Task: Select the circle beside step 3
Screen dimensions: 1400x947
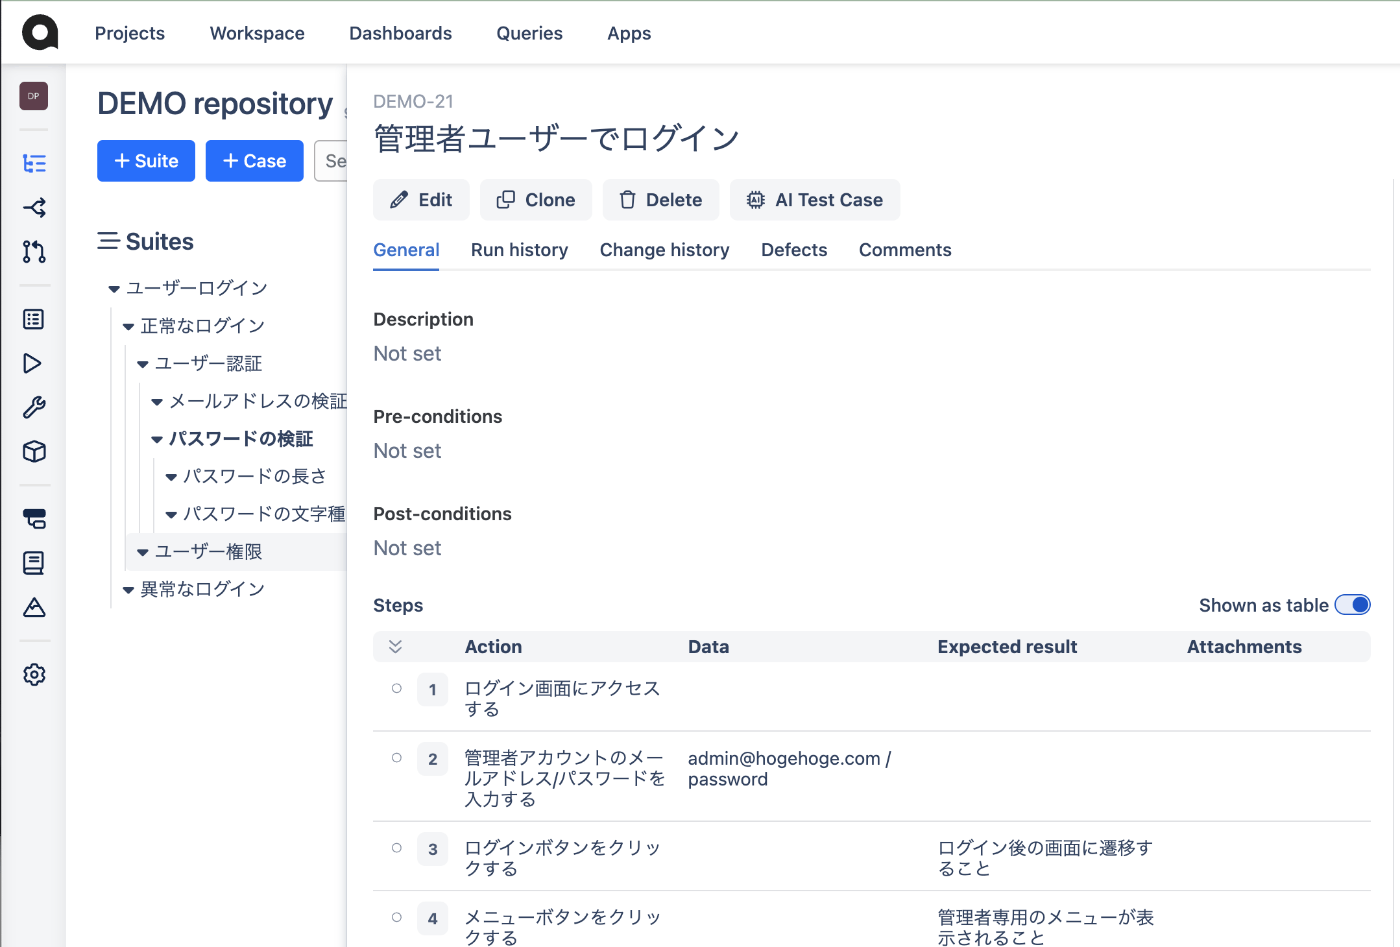Action: (397, 848)
